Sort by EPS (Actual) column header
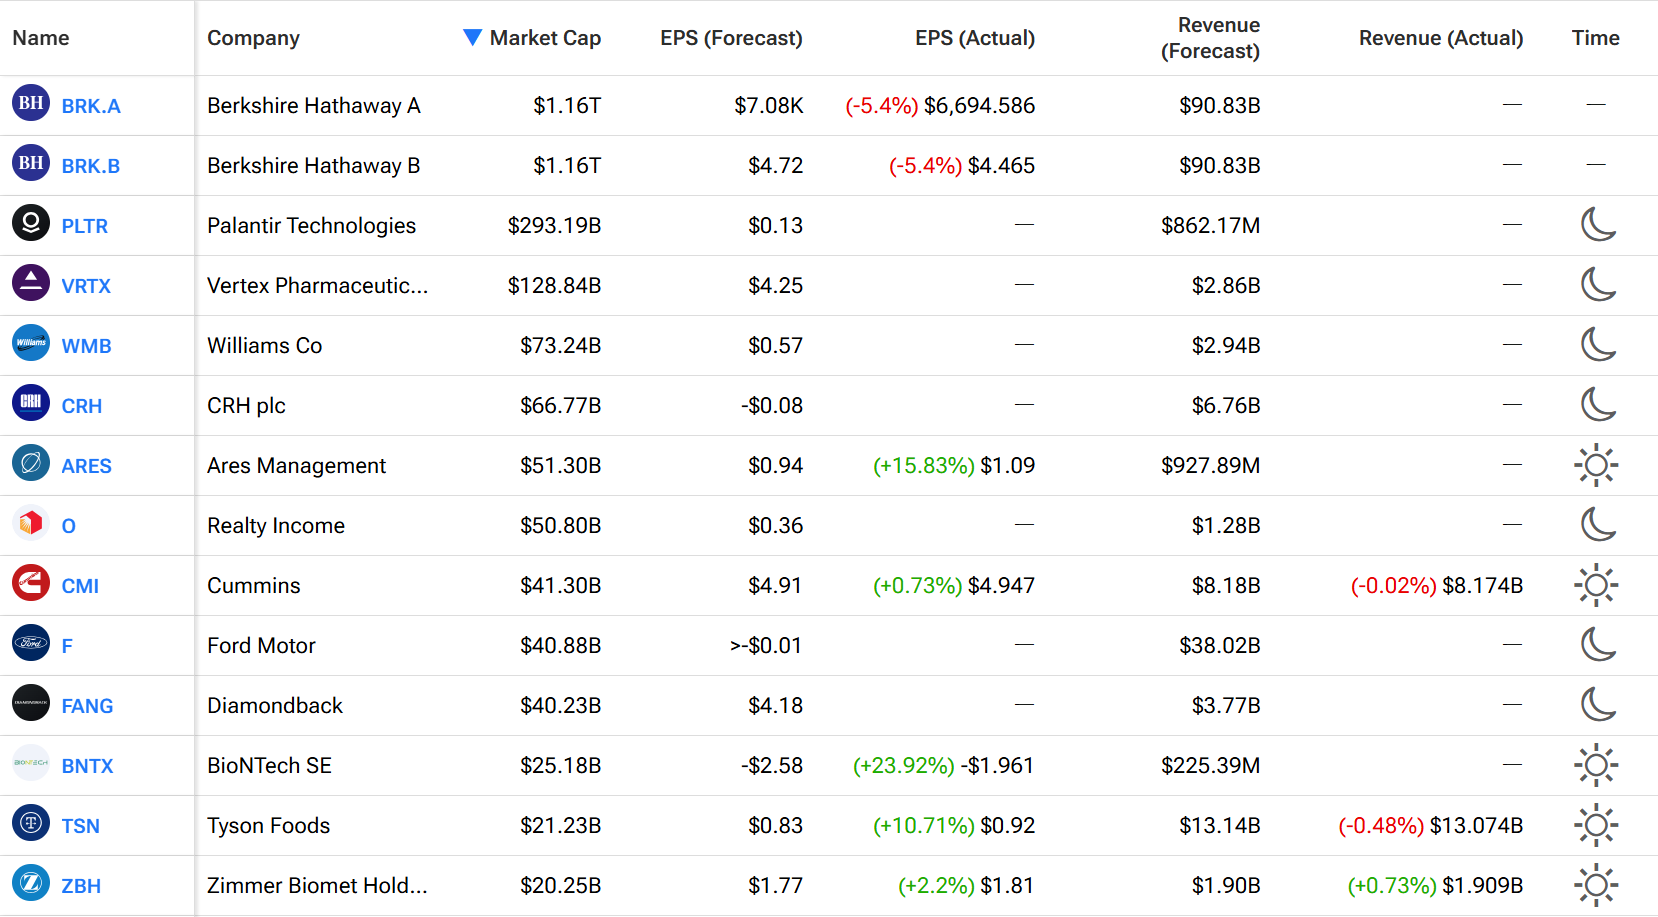 click(x=975, y=38)
